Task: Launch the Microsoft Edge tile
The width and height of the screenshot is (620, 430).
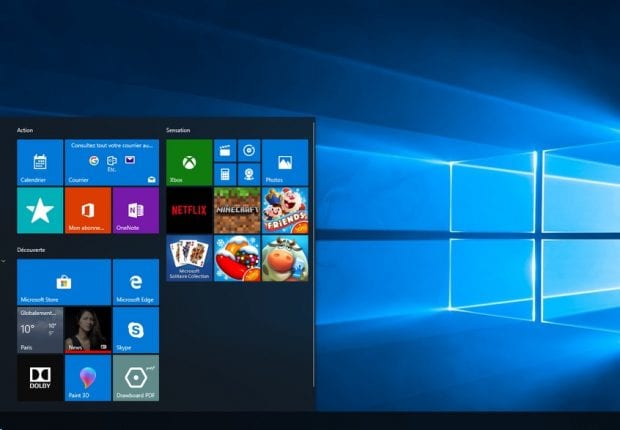Action: pos(136,282)
